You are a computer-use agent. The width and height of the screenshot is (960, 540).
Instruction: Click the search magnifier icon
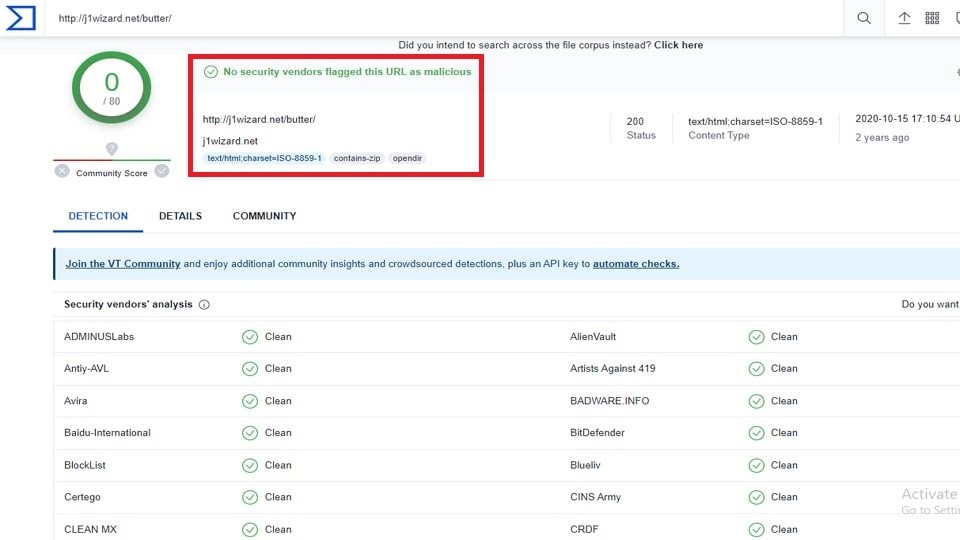pyautogui.click(x=864, y=18)
